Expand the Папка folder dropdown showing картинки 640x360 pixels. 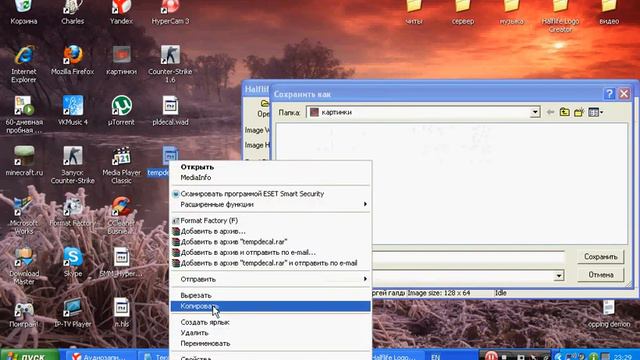pyautogui.click(x=535, y=112)
